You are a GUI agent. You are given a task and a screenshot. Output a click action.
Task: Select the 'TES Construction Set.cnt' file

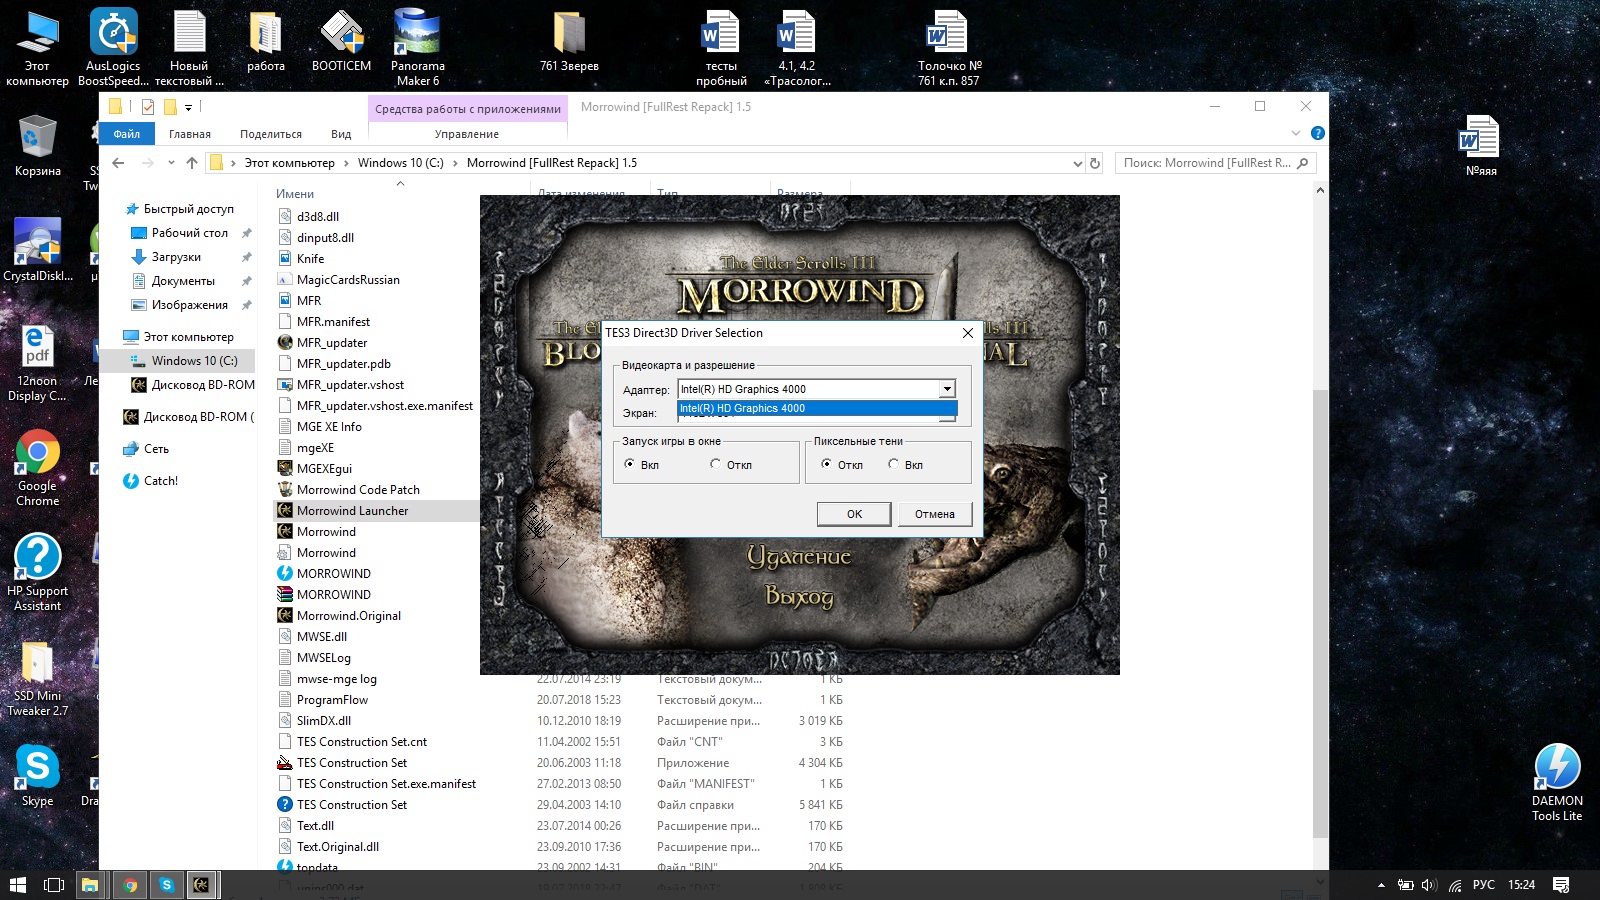tap(362, 742)
